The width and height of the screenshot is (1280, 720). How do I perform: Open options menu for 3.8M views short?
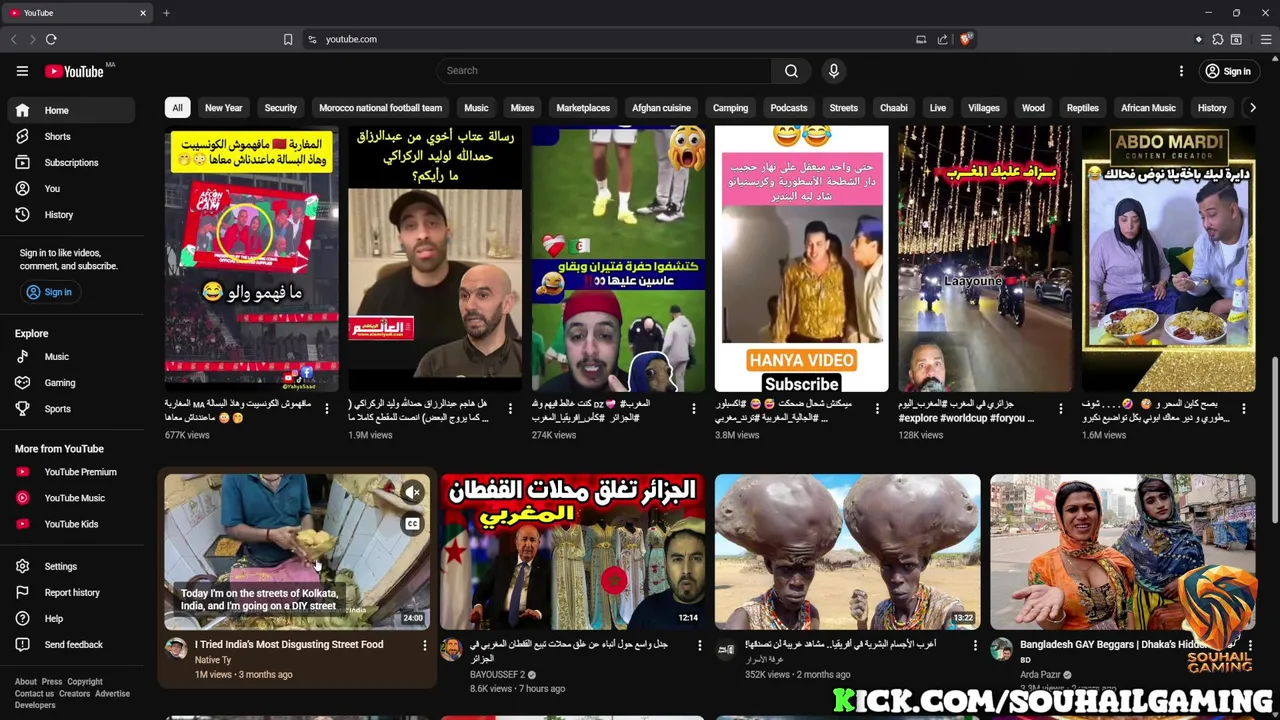coord(877,408)
